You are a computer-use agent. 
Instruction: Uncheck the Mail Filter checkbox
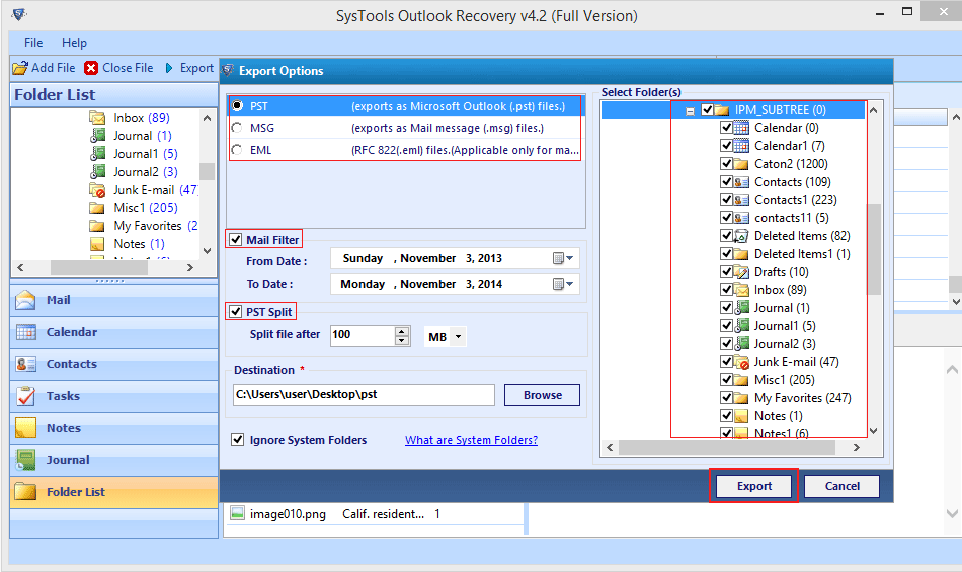pos(236,239)
